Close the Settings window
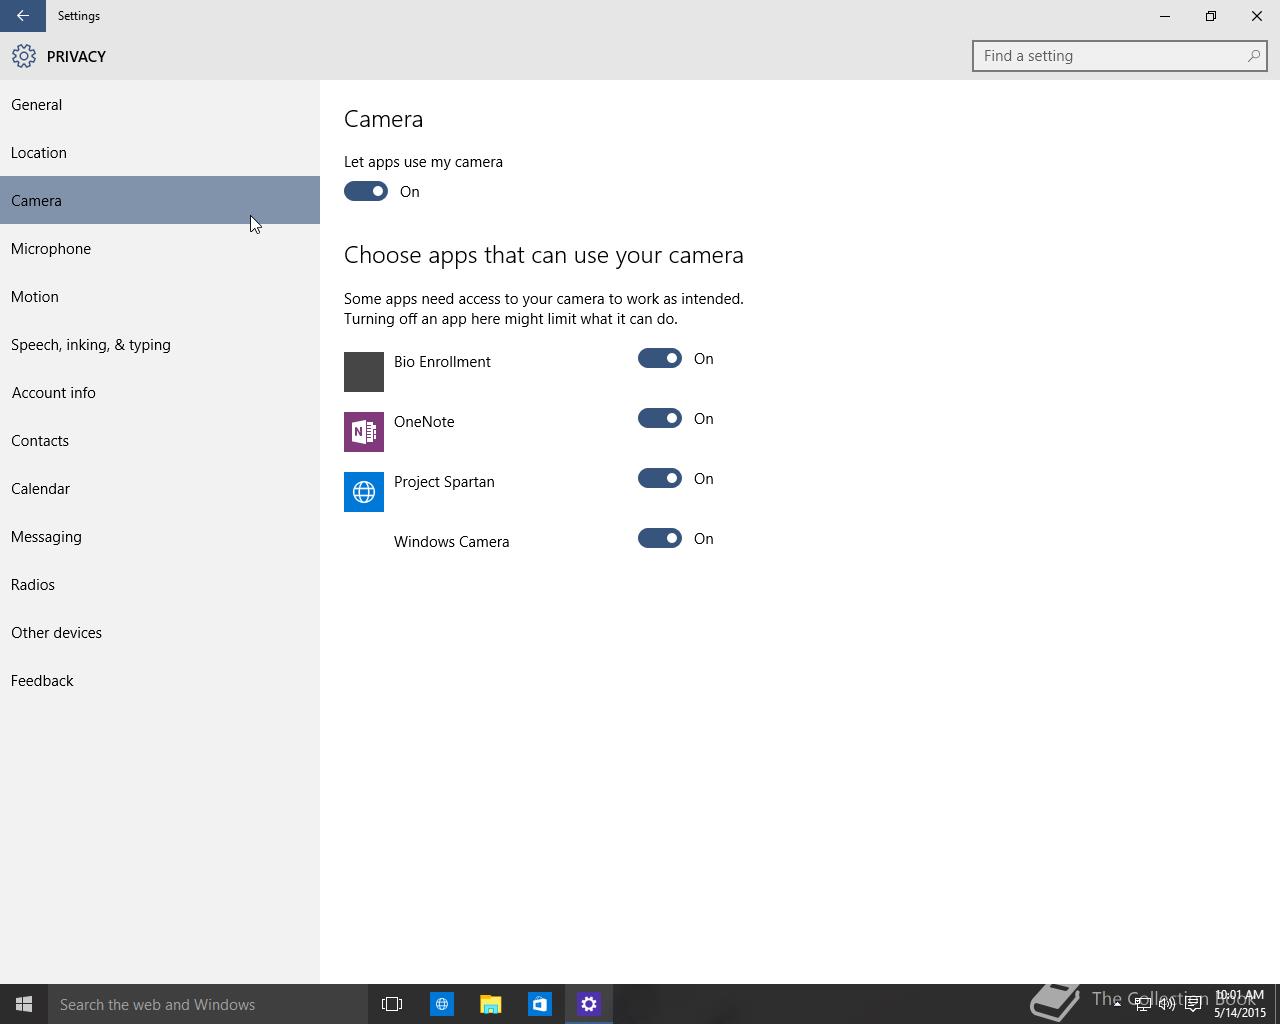The width and height of the screenshot is (1280, 1024). [1257, 16]
